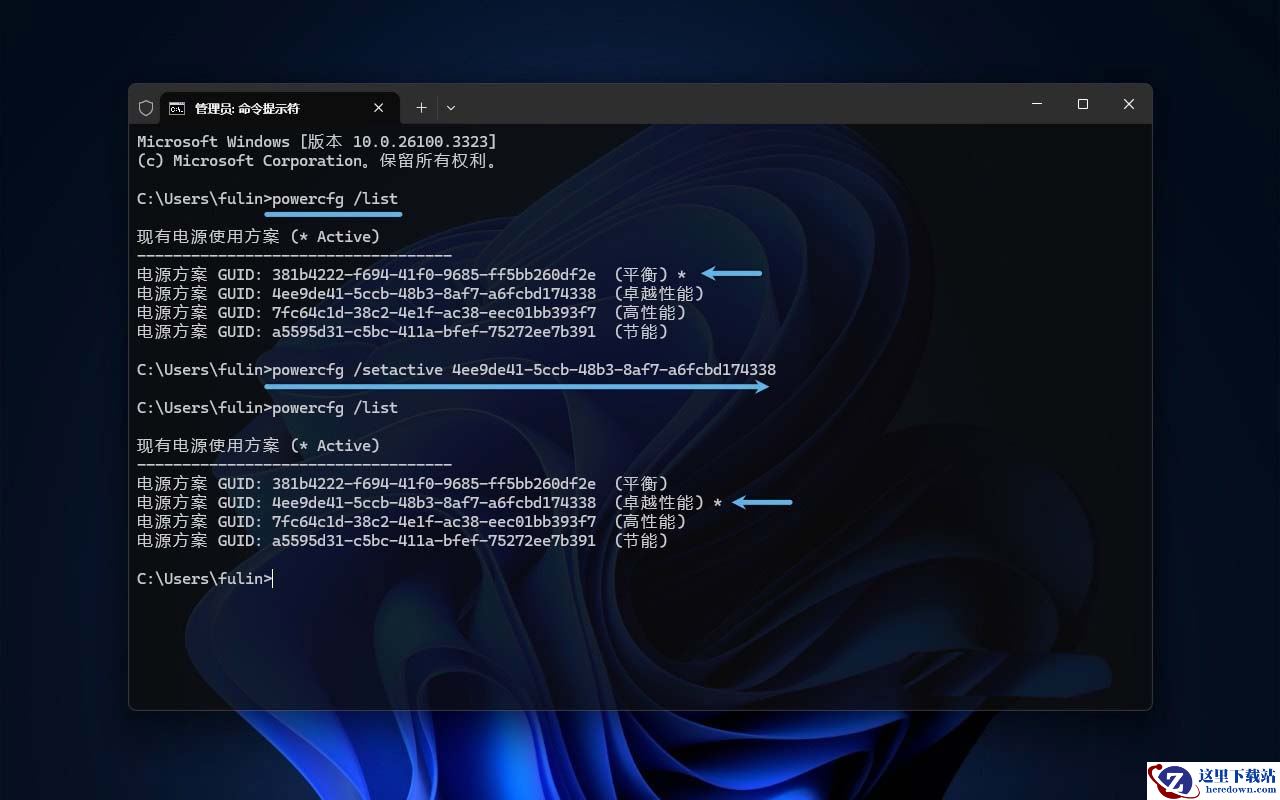Click the empty final C:\Users\fulin> prompt
This screenshot has width=1280, height=800.
coord(205,579)
